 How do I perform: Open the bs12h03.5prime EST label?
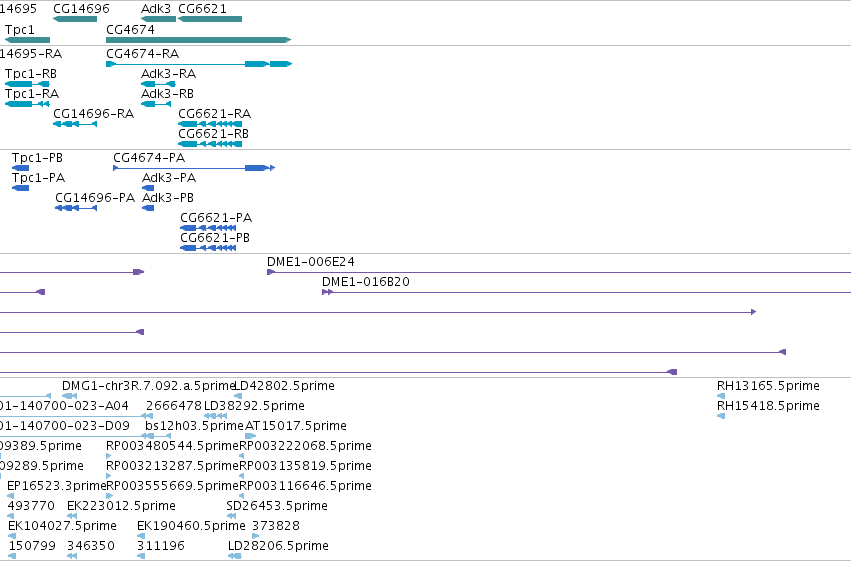coord(194,426)
